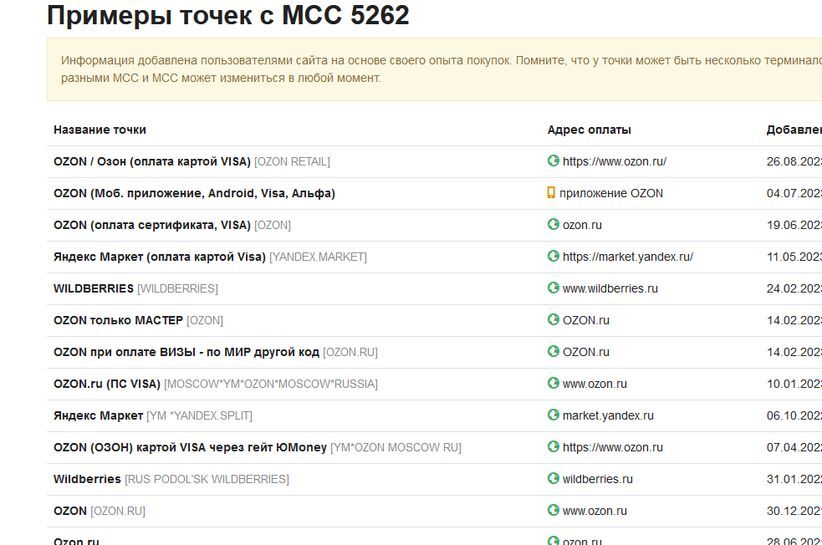The width and height of the screenshot is (822, 545).
Task: Click the date 31.01 in Wildberries PODOL'SK row
Action: pyautogui.click(x=794, y=479)
